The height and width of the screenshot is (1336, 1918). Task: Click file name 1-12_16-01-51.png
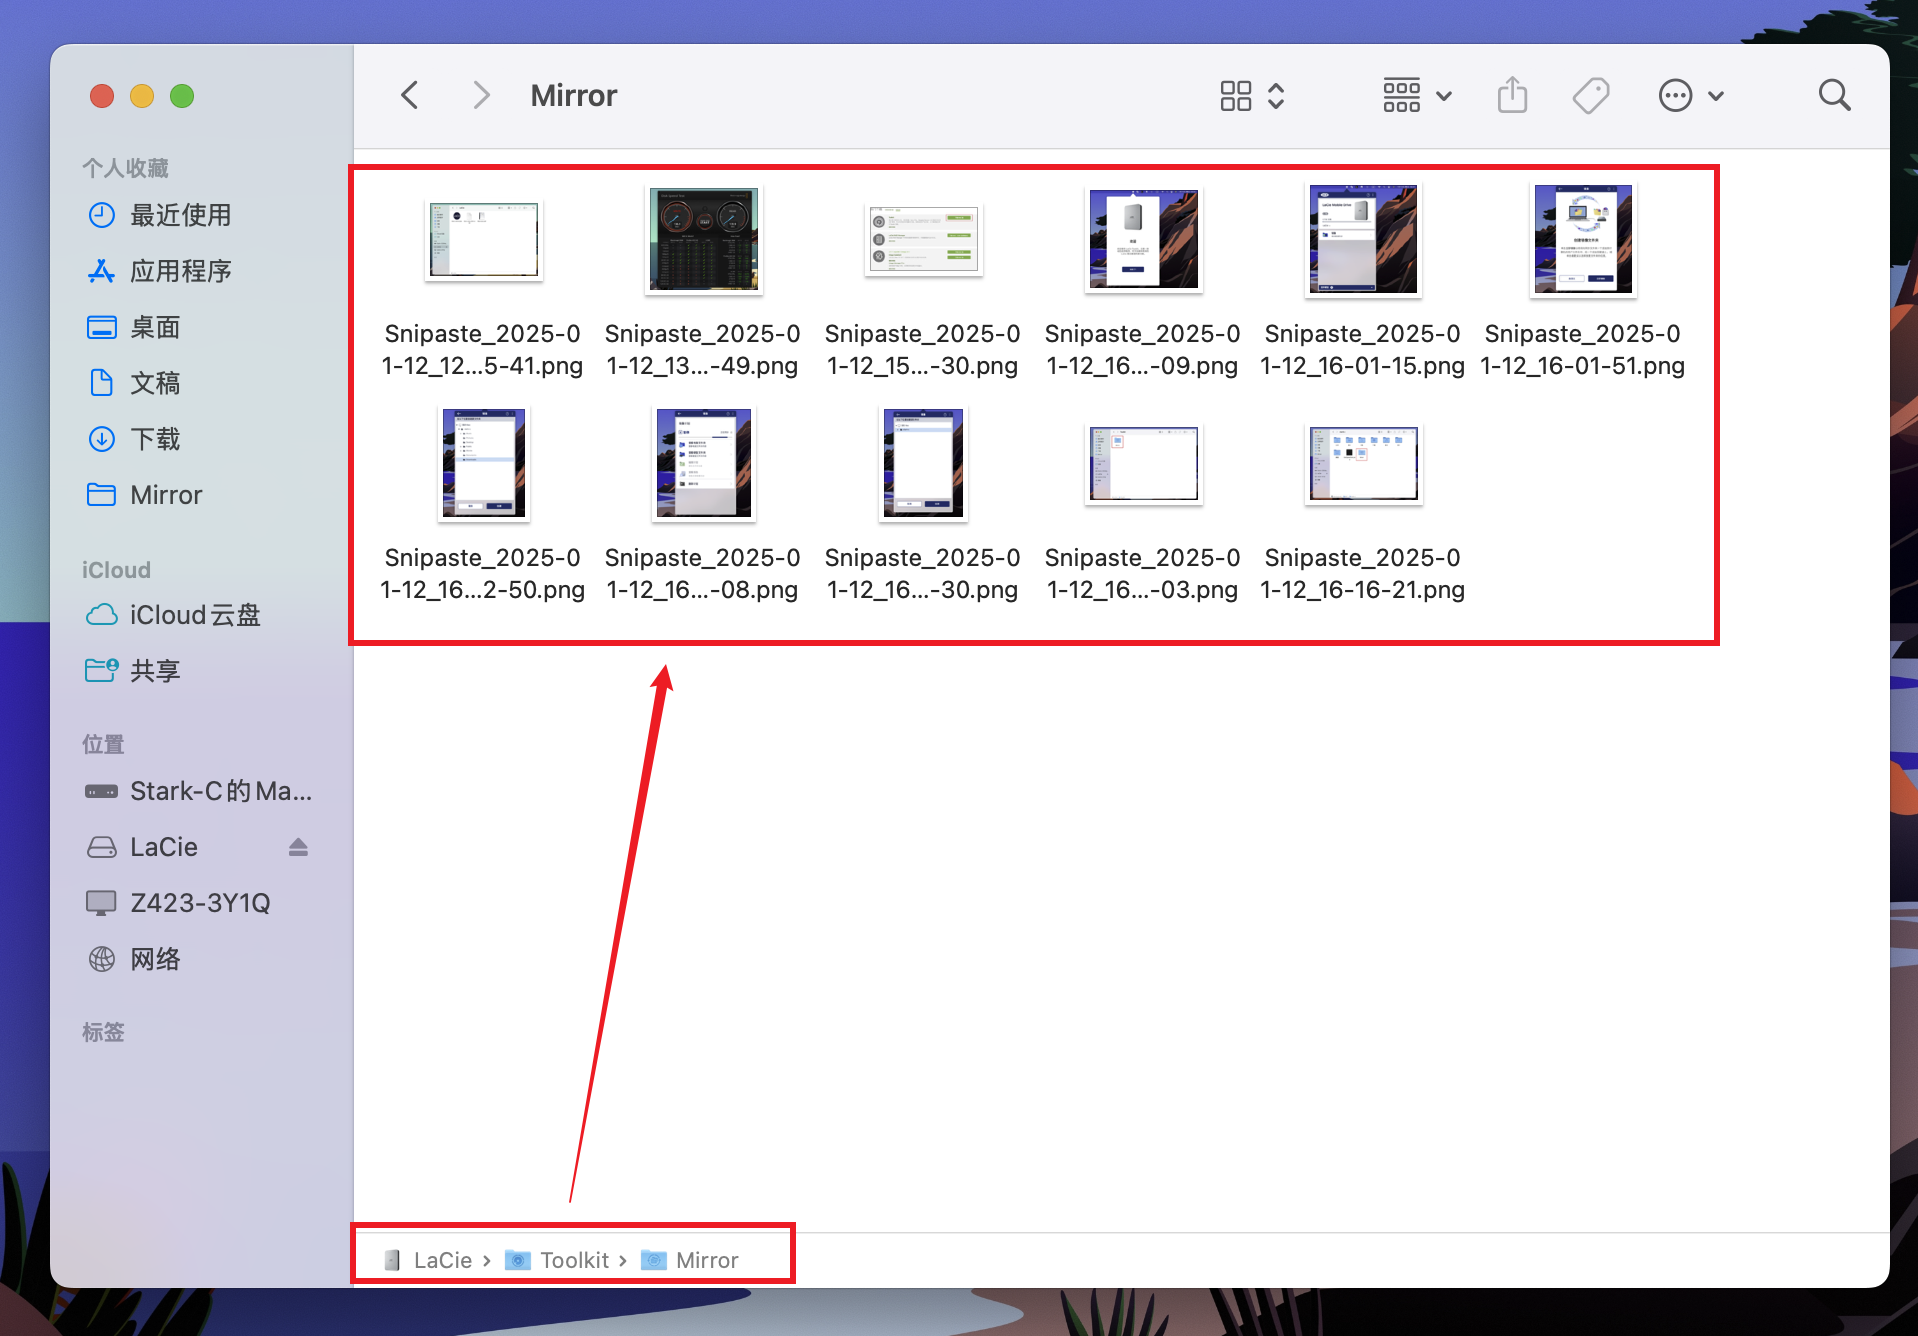(x=1582, y=366)
